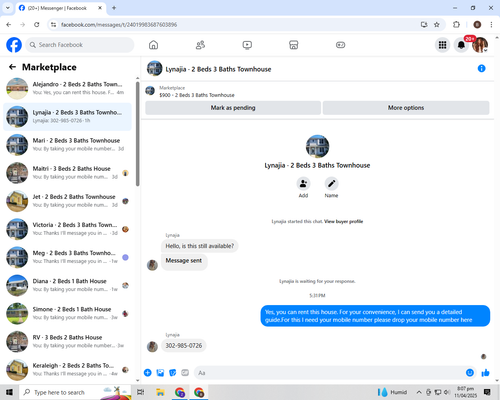This screenshot has width=500, height=400.
Task: Open the Gaming tab
Action: tap(340, 45)
